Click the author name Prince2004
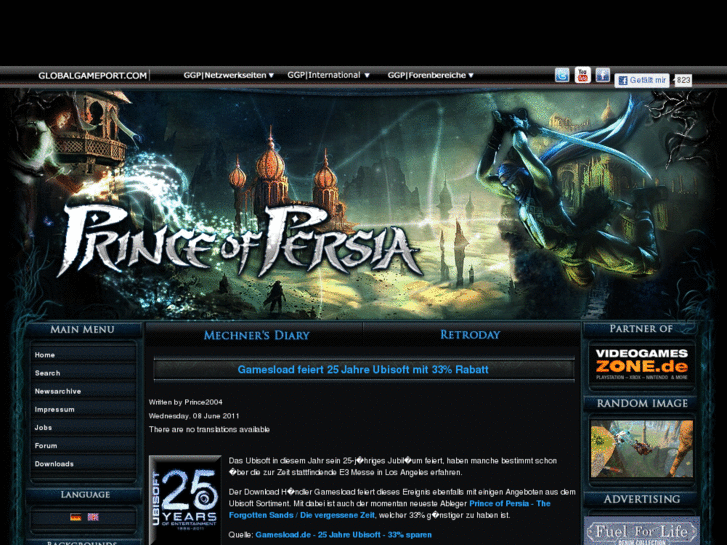Viewport: 727px width, 545px height. (204, 402)
